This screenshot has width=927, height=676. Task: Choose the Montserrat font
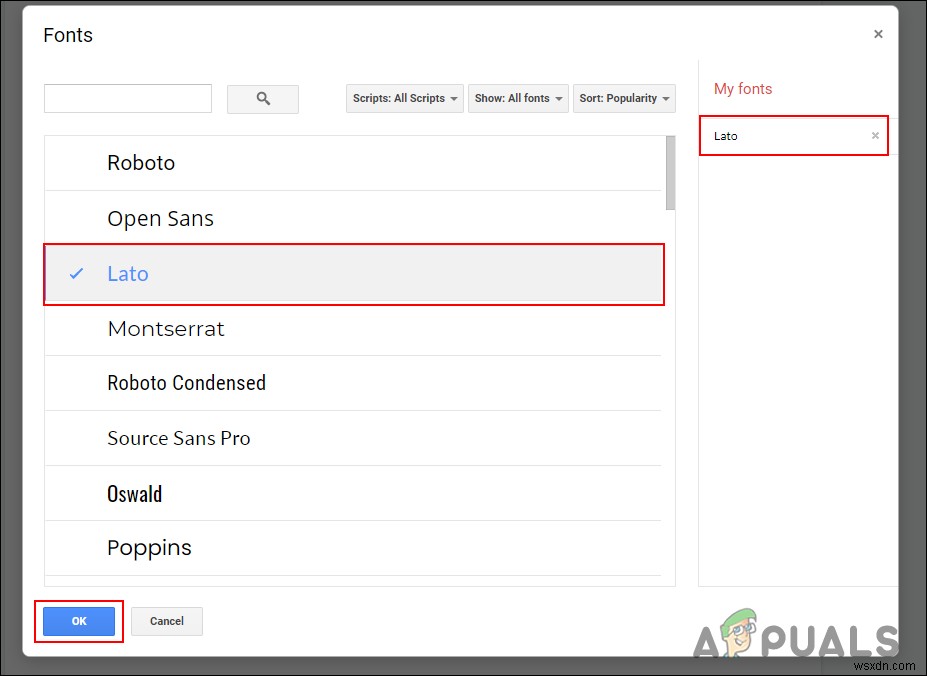click(x=166, y=329)
